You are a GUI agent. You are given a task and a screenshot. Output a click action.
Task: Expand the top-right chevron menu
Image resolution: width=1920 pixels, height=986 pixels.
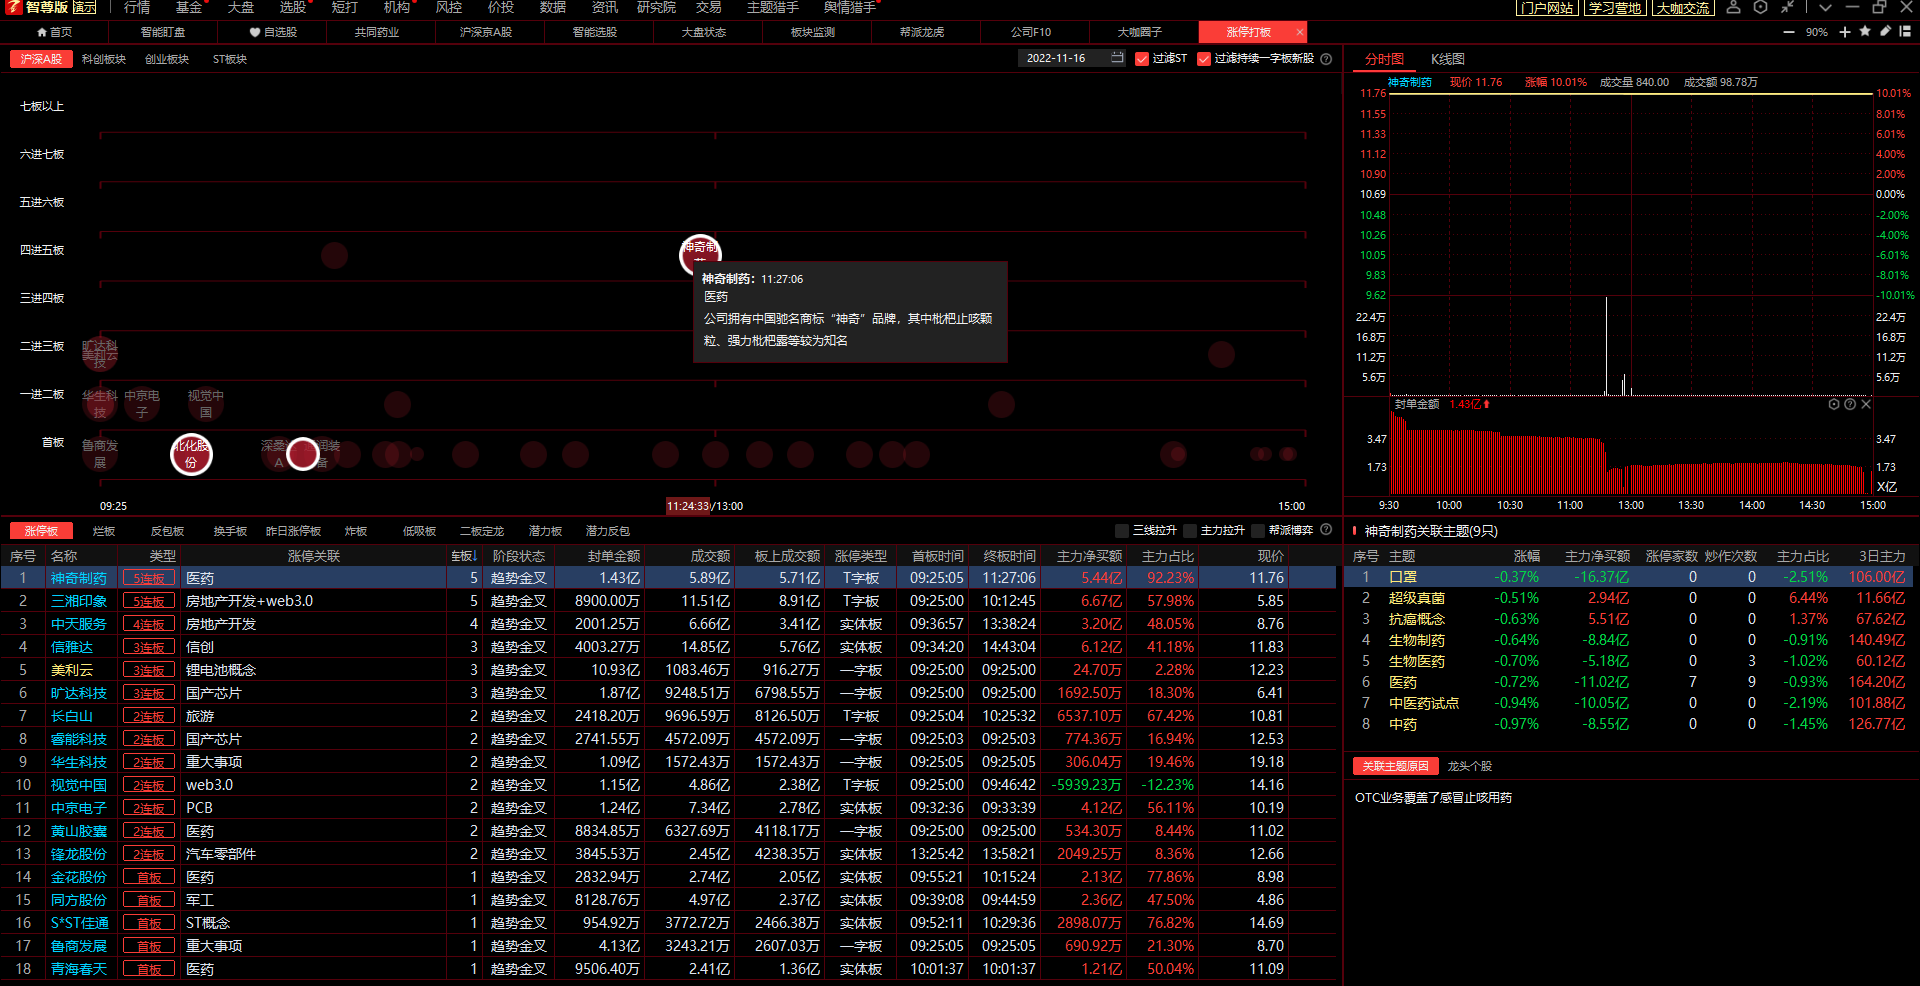pos(1825,7)
